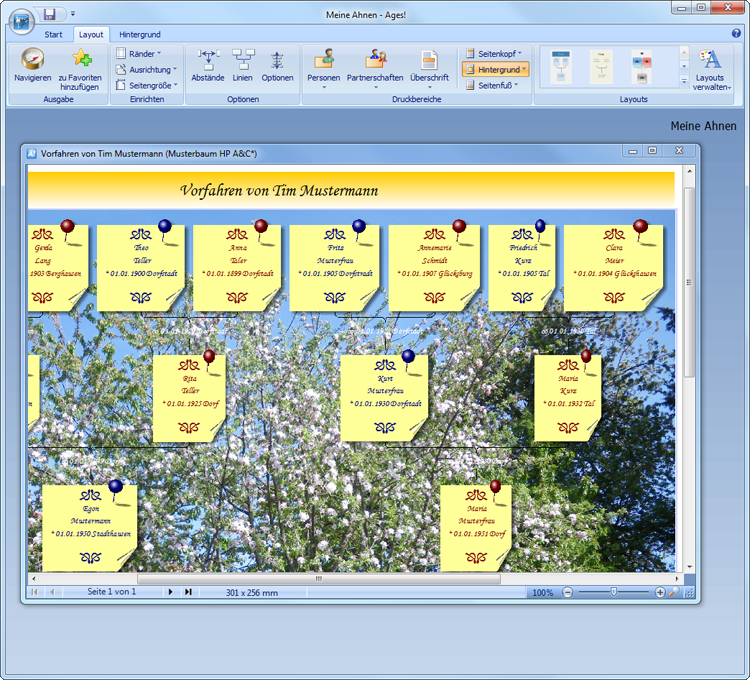
Task: Toggle the Seitenfuß option
Action: pyautogui.click(x=491, y=85)
